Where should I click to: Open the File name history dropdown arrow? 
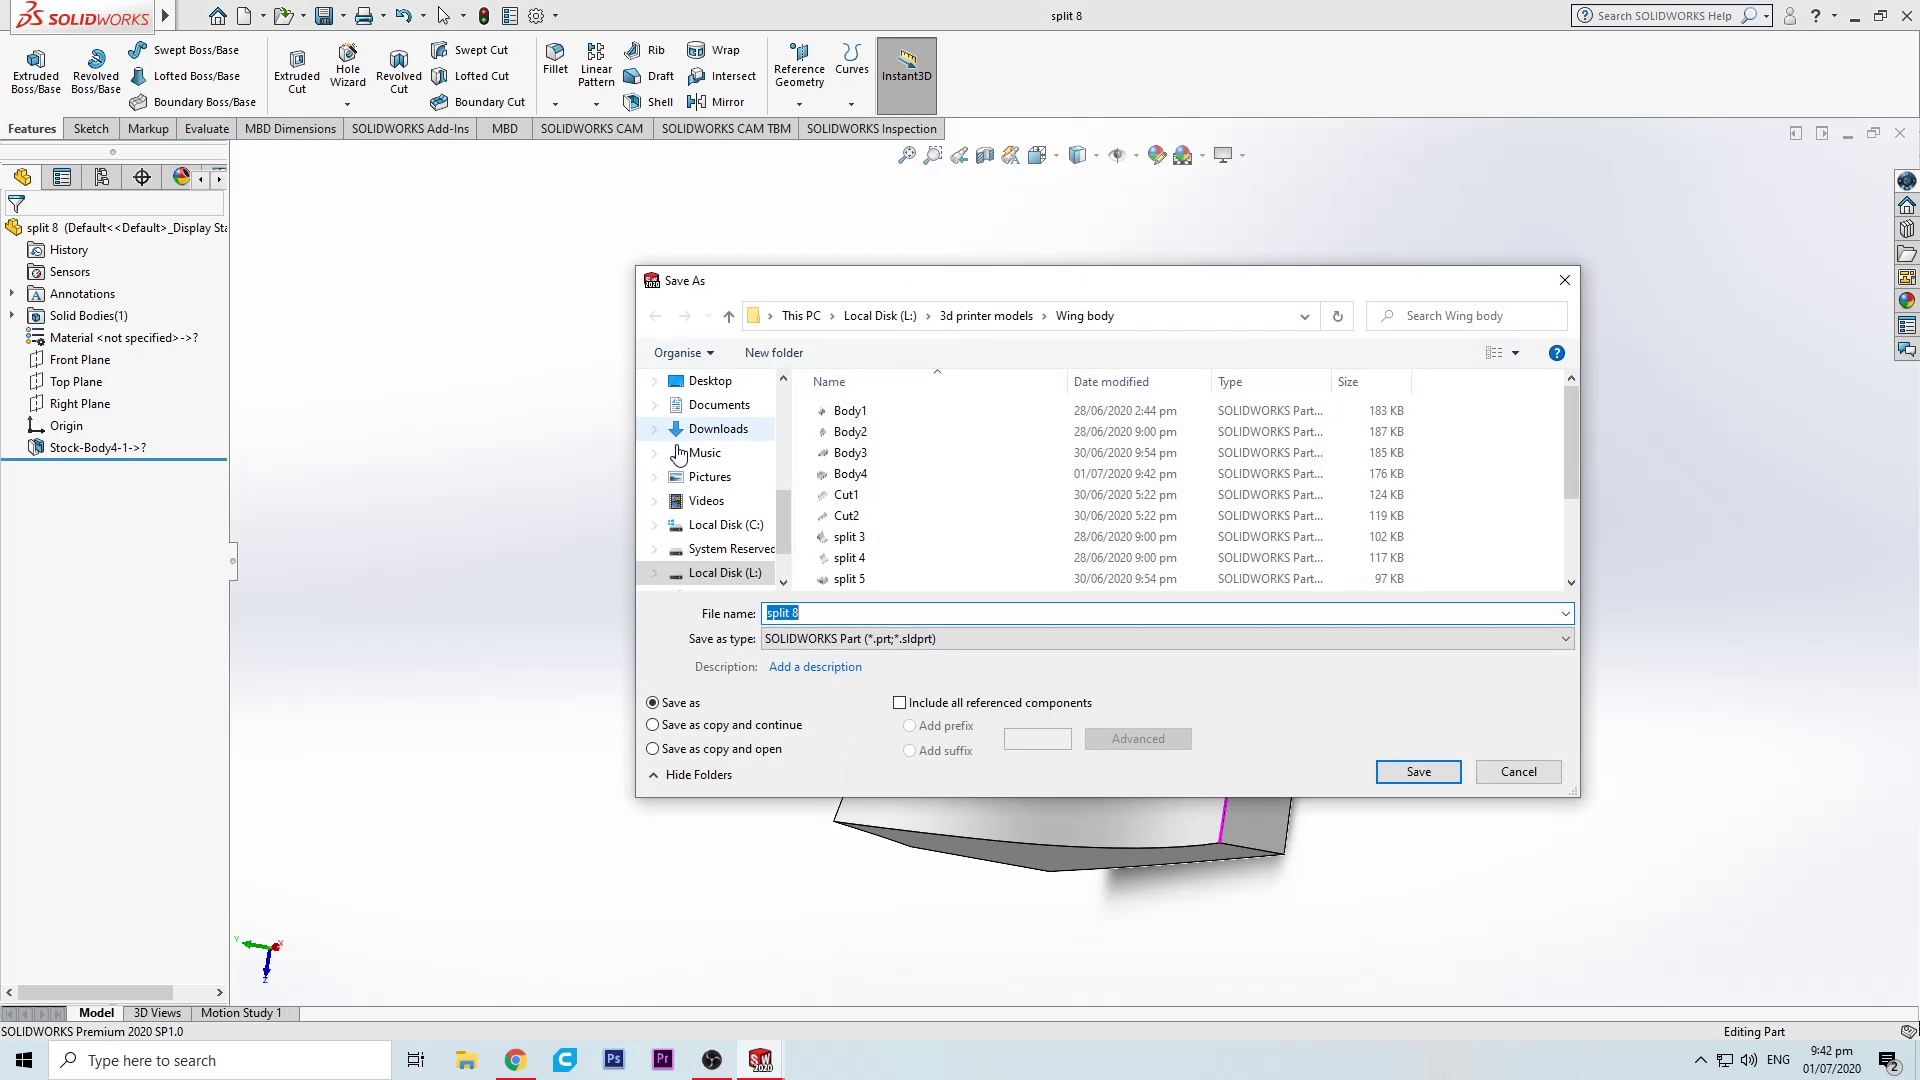tap(1565, 614)
